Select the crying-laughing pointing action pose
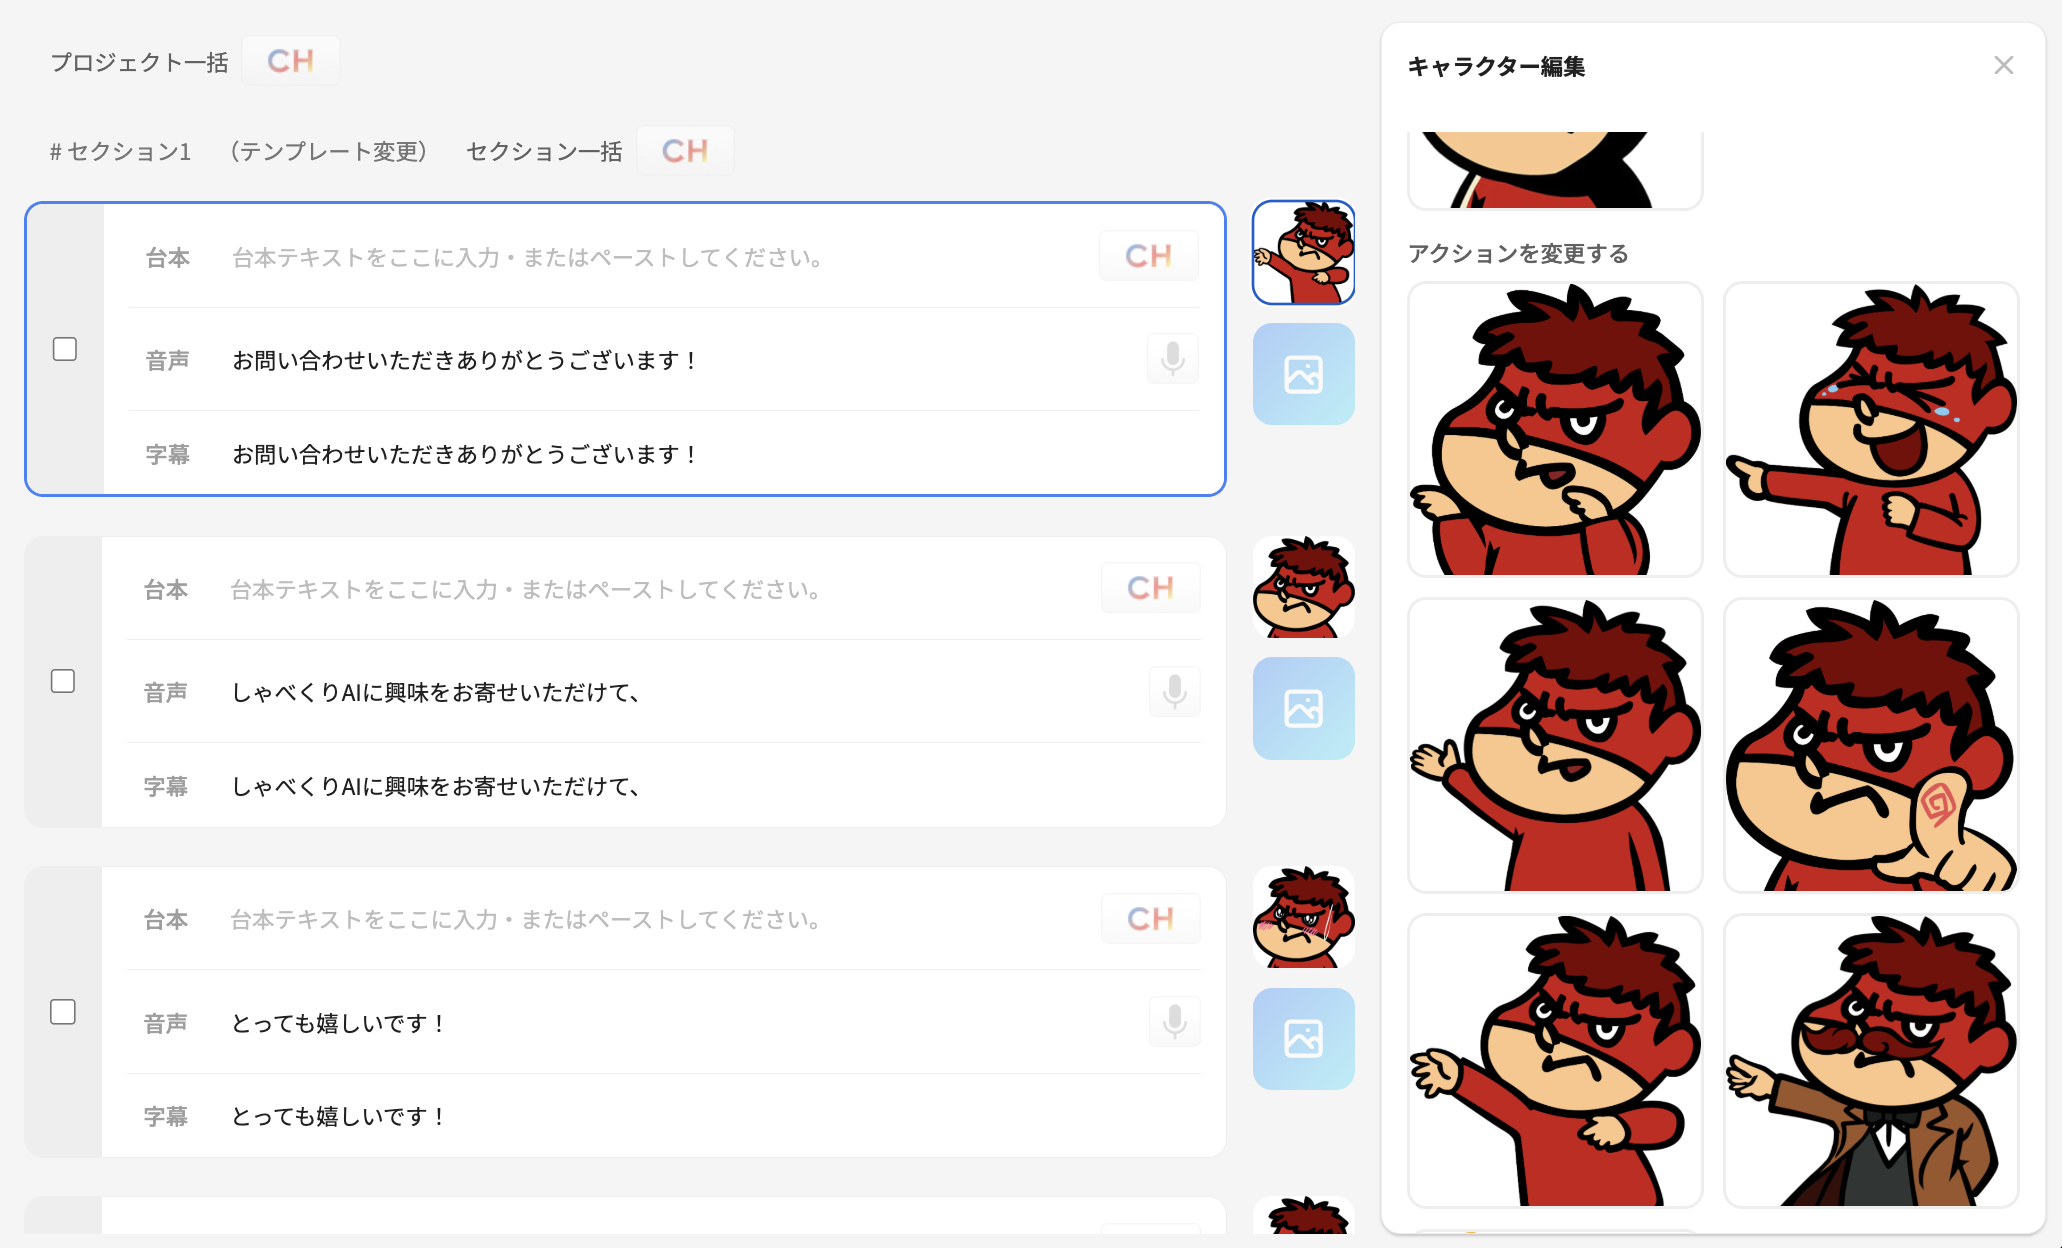The height and width of the screenshot is (1248, 2062). click(1871, 429)
